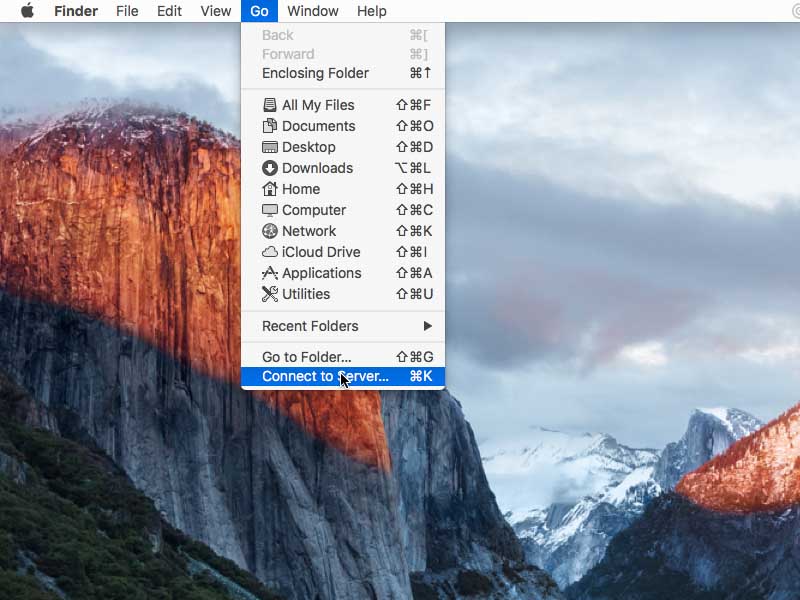The width and height of the screenshot is (800, 600).
Task: Select the Downloads label
Action: (x=317, y=168)
